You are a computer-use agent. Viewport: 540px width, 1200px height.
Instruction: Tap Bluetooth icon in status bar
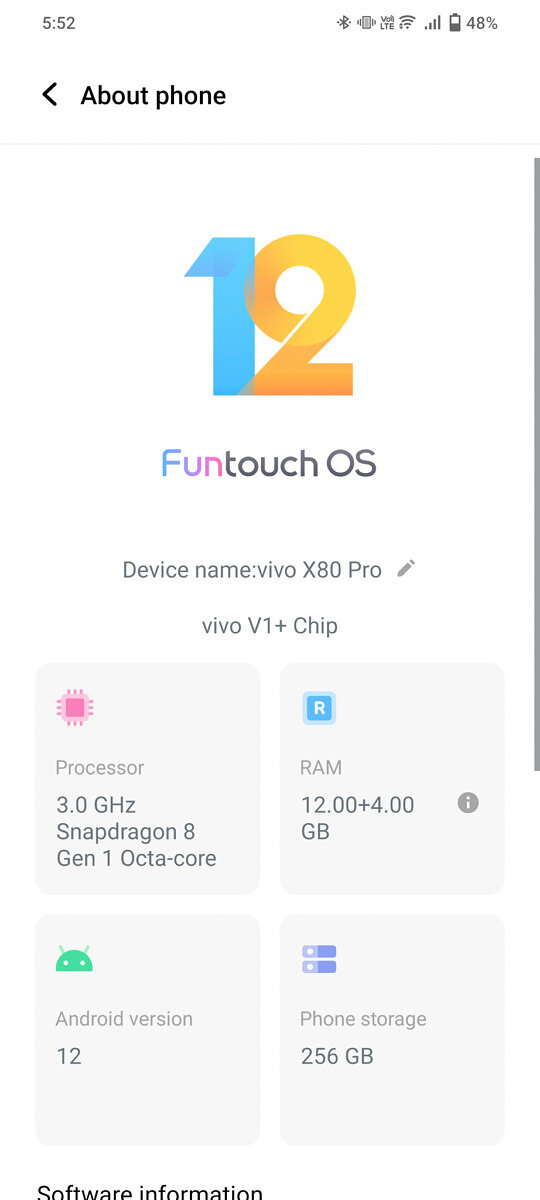coord(344,23)
